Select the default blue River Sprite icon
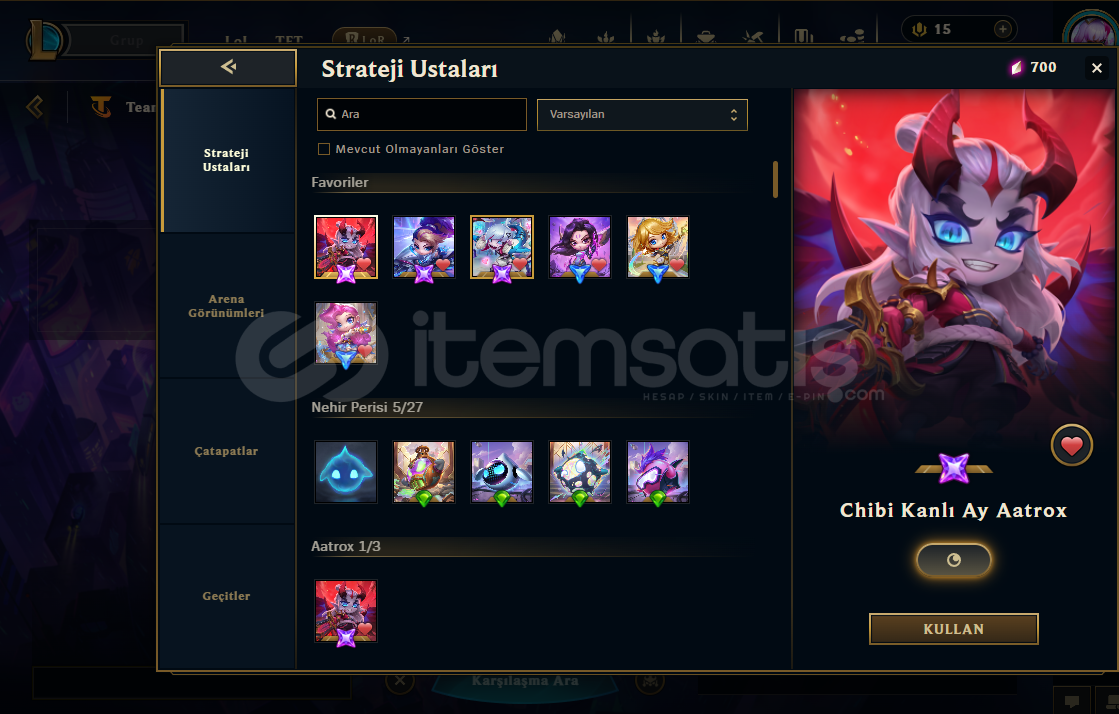 [345, 471]
